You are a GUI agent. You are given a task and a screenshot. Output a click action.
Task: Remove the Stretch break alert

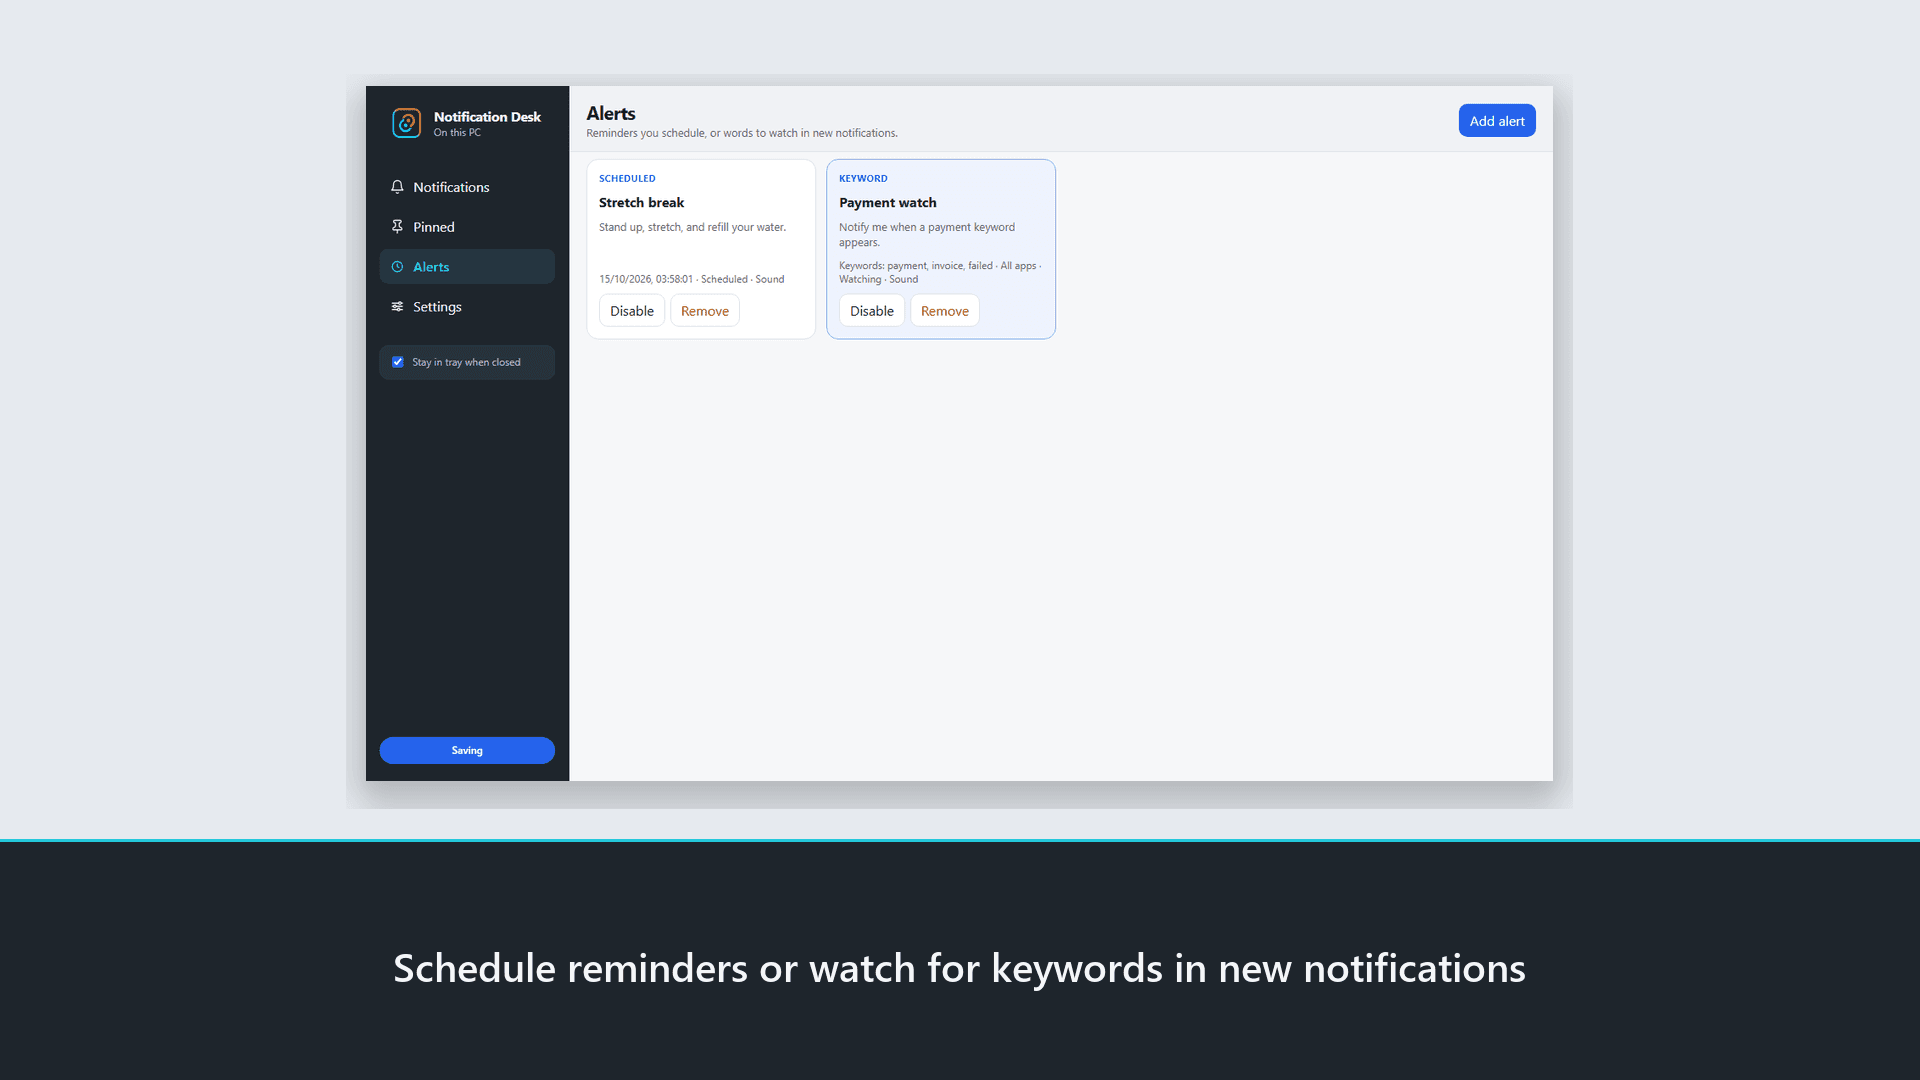705,311
